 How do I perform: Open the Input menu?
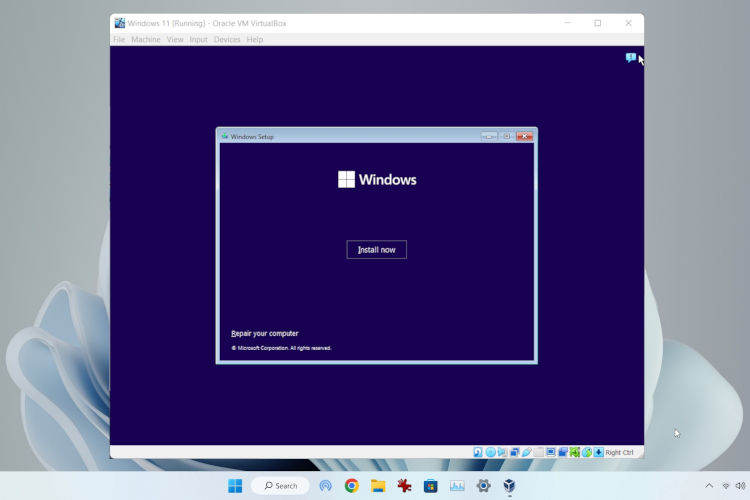click(x=198, y=39)
